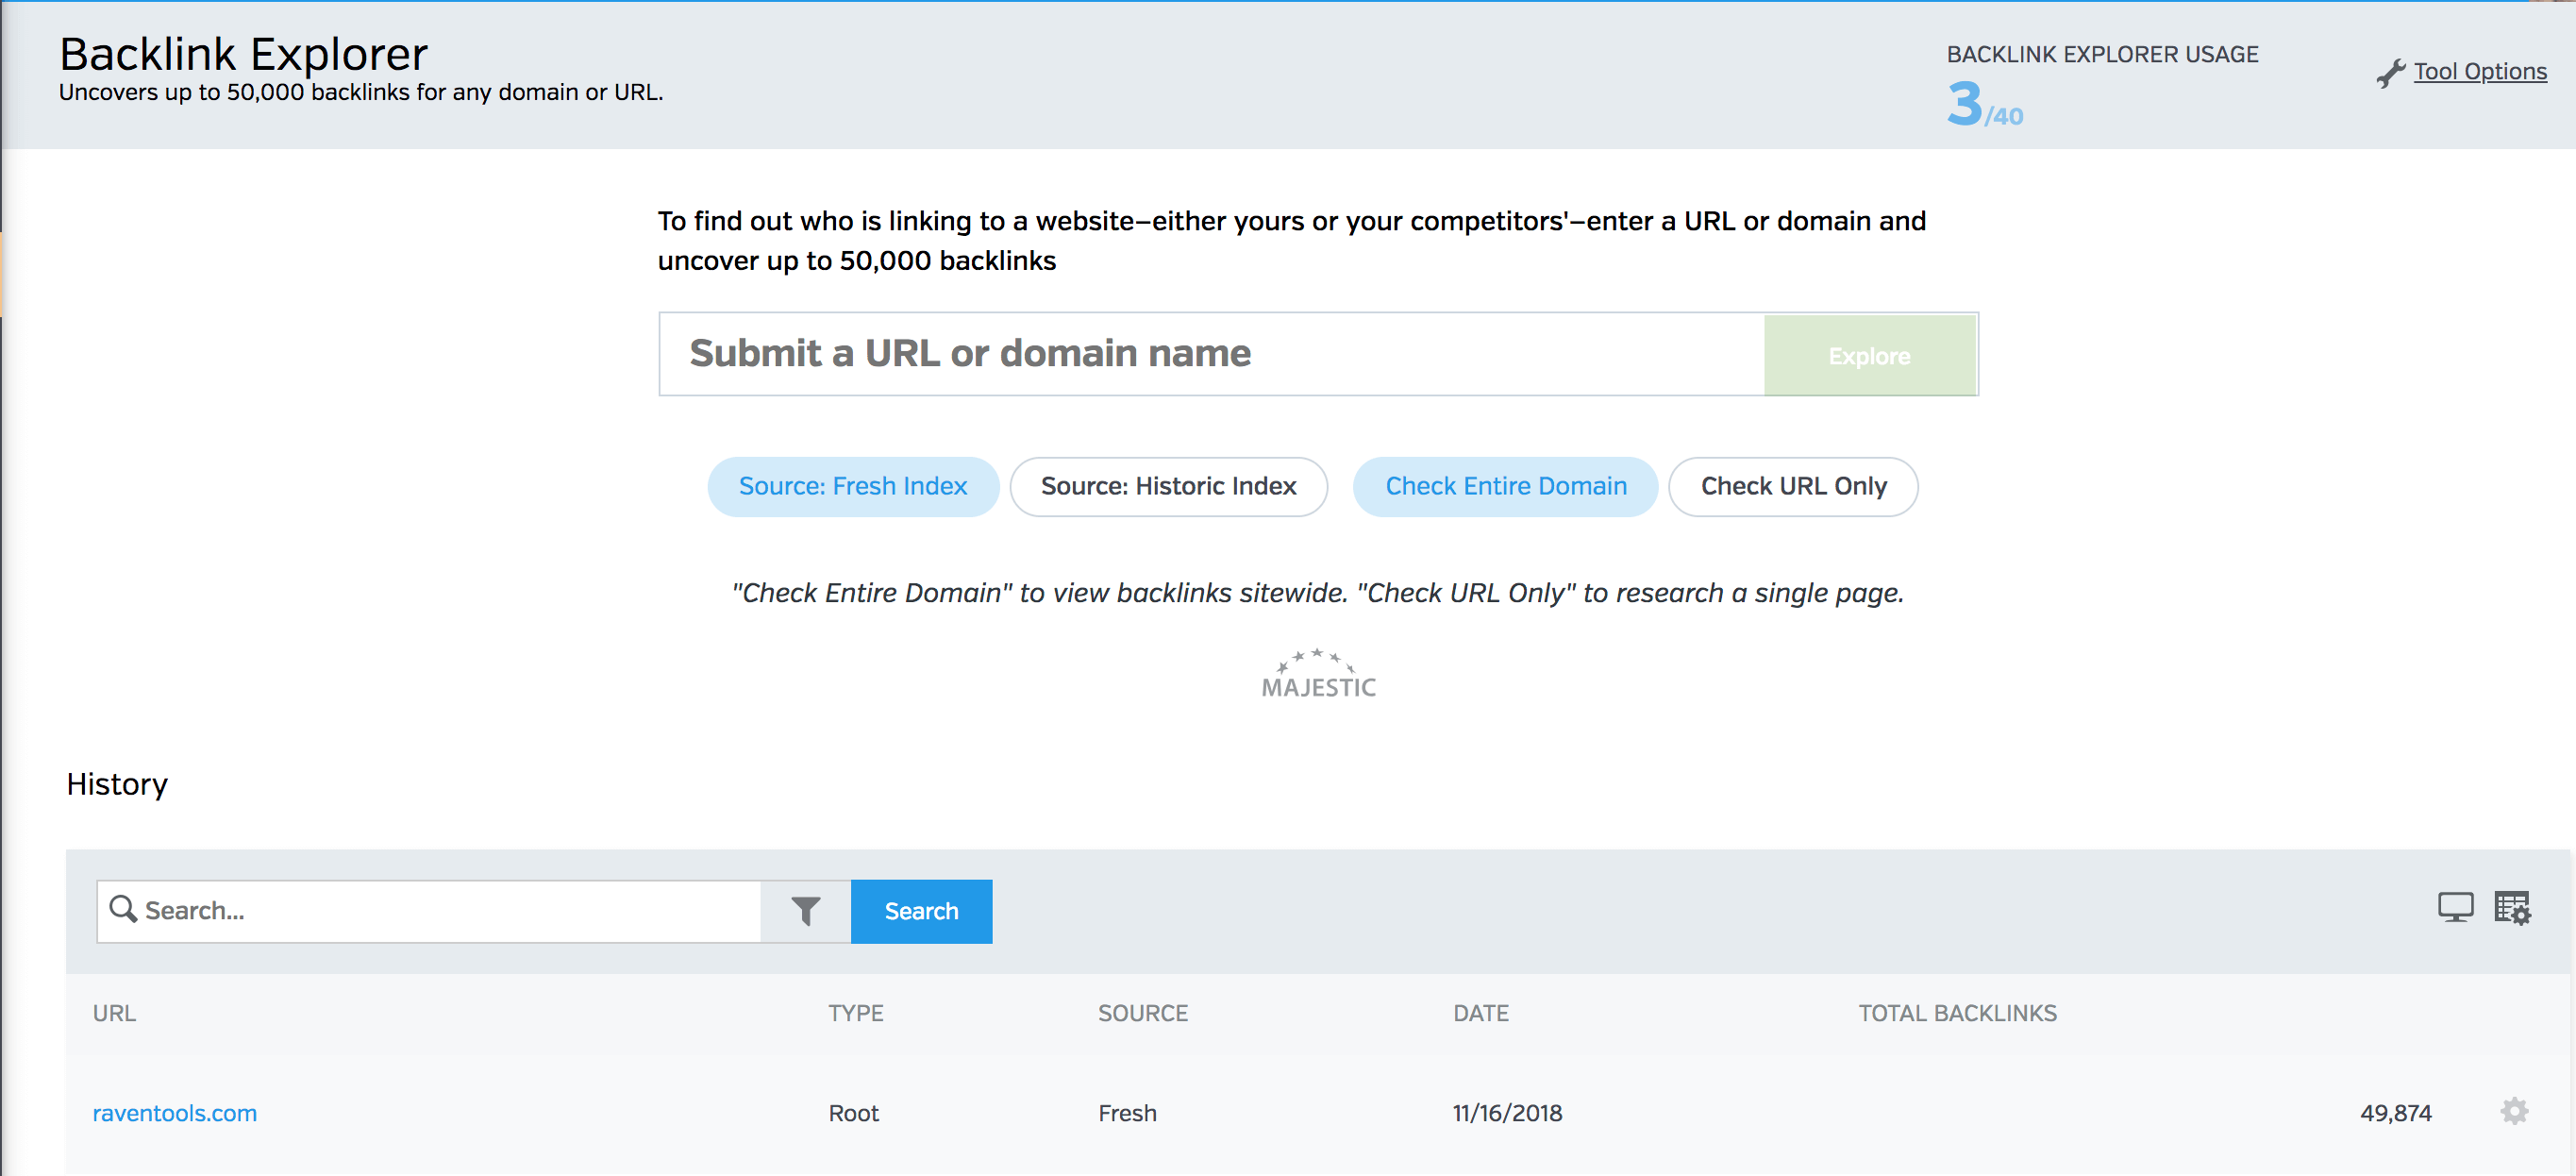Sort history by the DATE column header

coord(1481,1012)
